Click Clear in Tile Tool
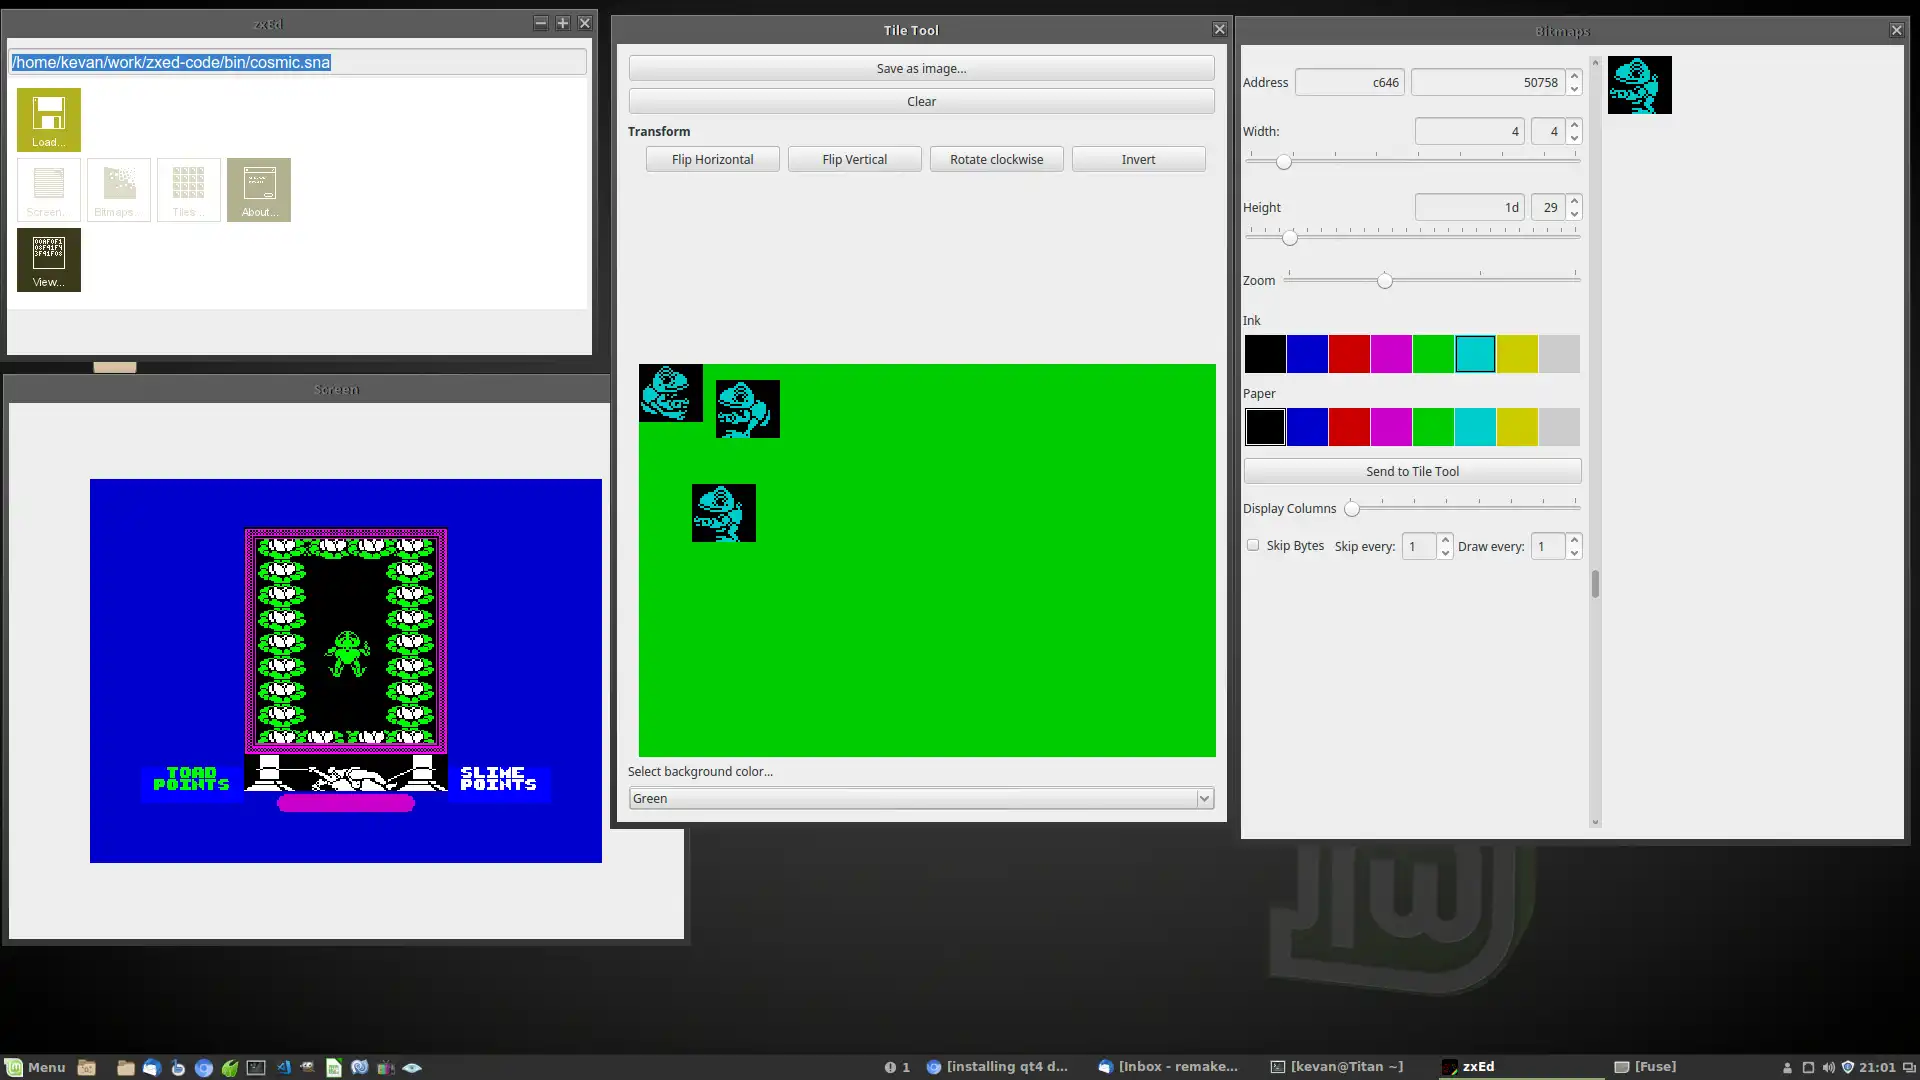The image size is (1920, 1080). [920, 100]
